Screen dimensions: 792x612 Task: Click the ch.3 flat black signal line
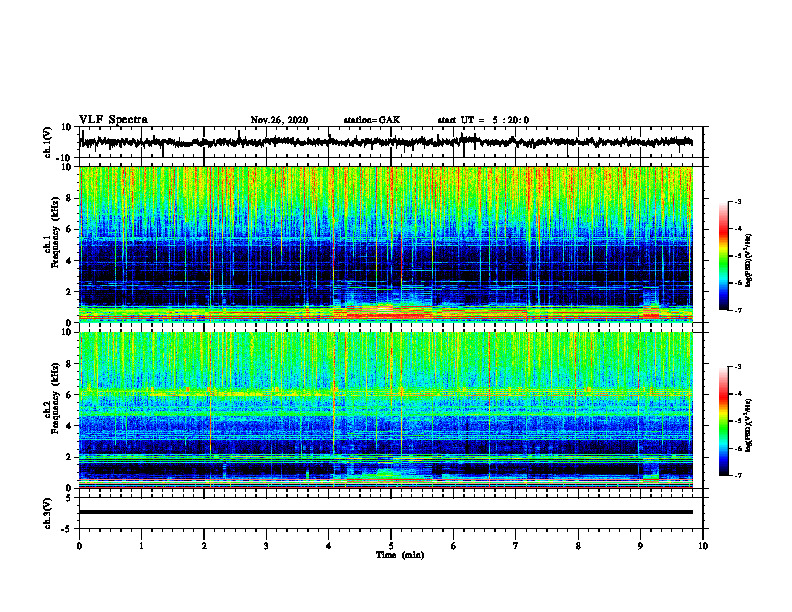[x=386, y=512]
